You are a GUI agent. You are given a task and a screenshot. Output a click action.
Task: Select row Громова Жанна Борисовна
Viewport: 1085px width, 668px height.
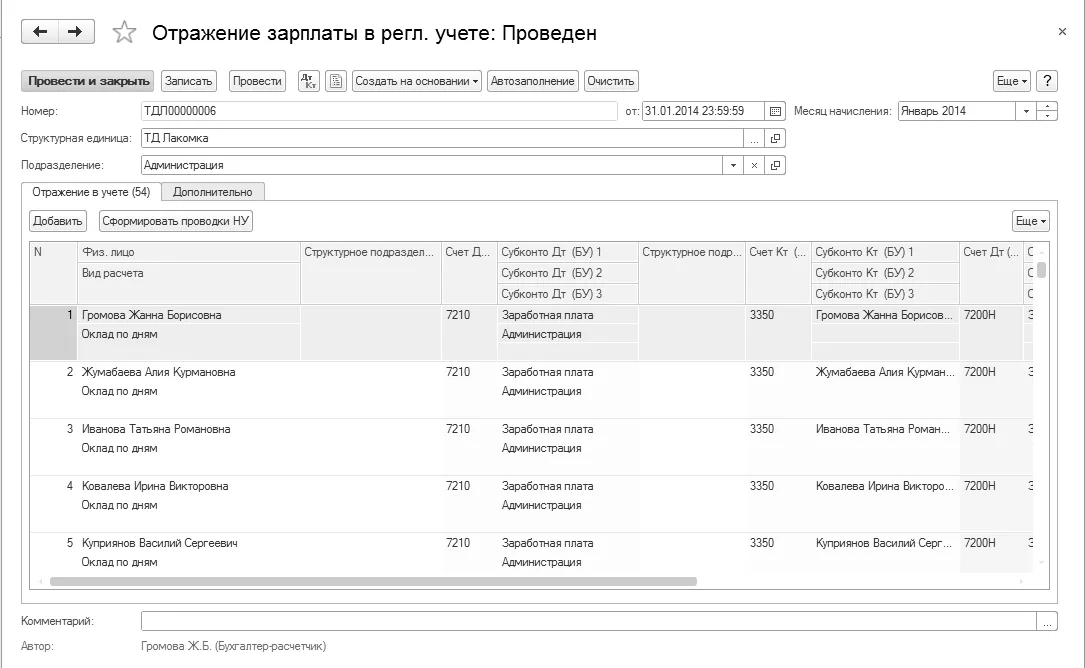[x=152, y=315]
